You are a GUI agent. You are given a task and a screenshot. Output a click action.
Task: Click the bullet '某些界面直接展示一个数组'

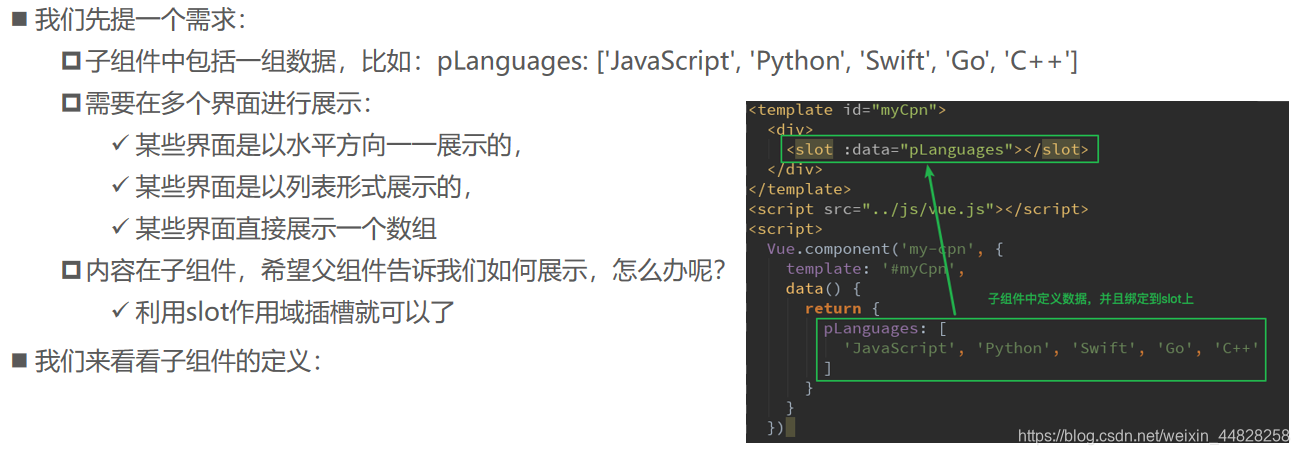point(286,228)
